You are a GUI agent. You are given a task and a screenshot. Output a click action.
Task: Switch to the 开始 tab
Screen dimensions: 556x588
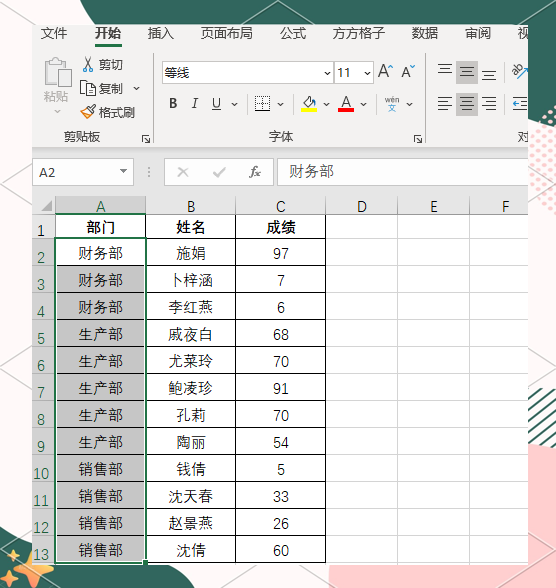pyautogui.click(x=108, y=33)
